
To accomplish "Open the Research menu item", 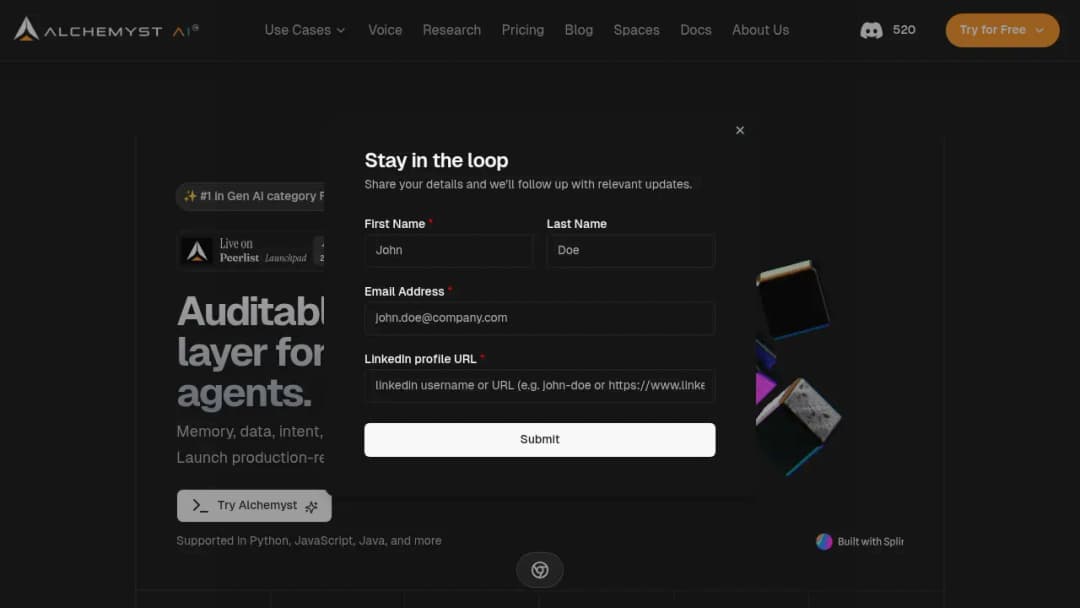I will [452, 30].
